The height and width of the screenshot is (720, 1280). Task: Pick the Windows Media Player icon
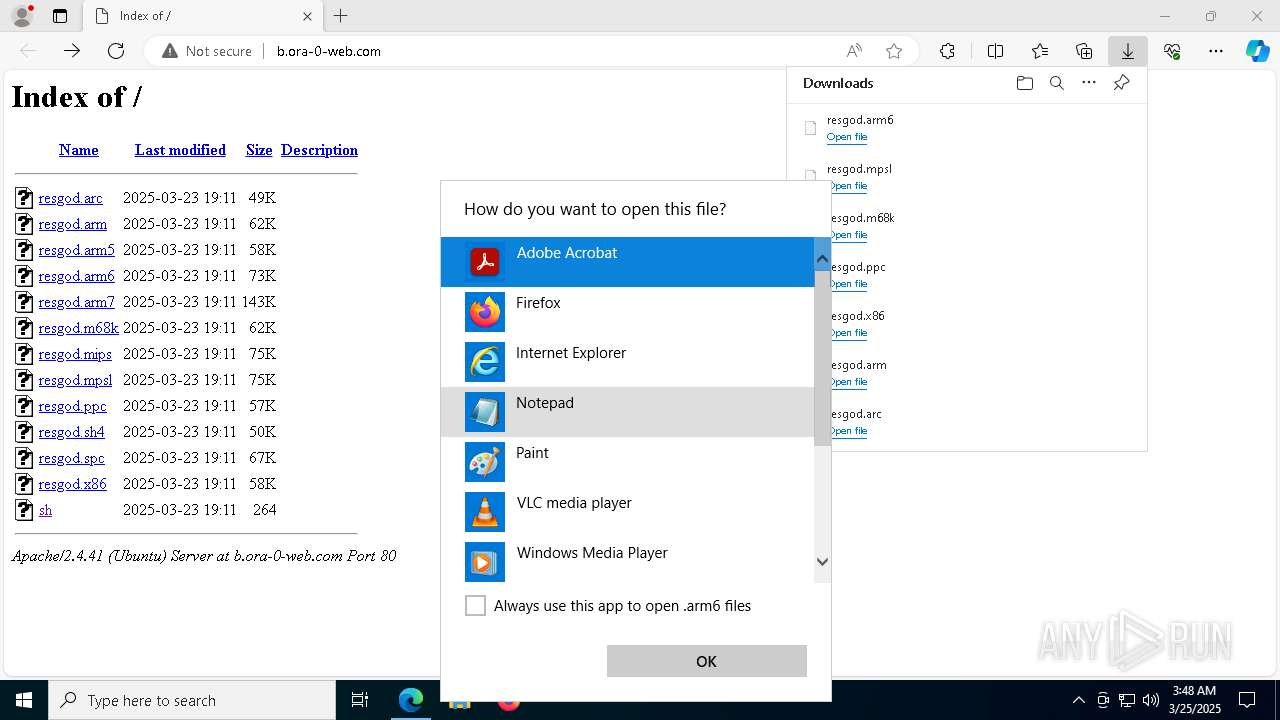(x=485, y=562)
